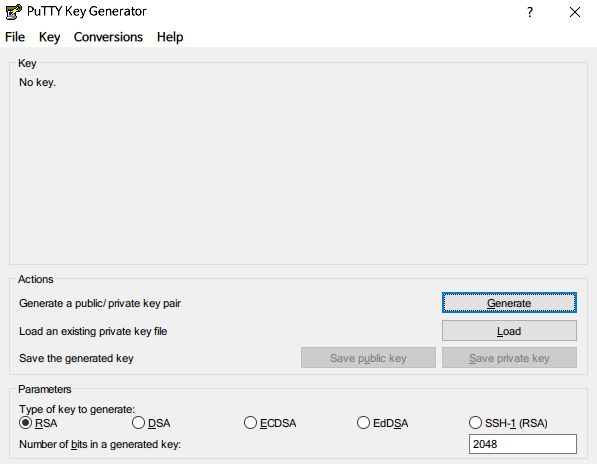Click the number of bits field showing 2048
Viewport: 597px width, 464px height.
[523, 444]
